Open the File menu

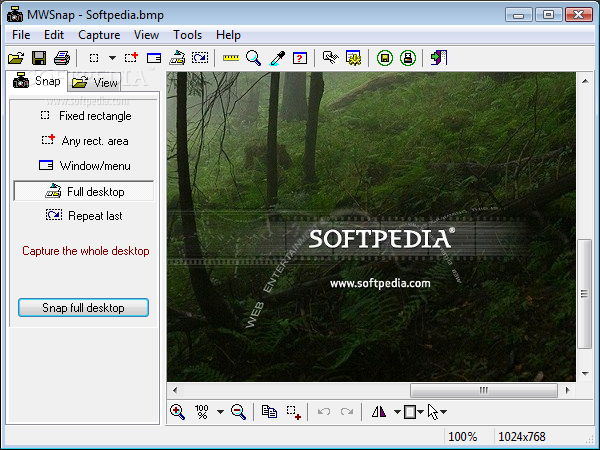tap(21, 35)
